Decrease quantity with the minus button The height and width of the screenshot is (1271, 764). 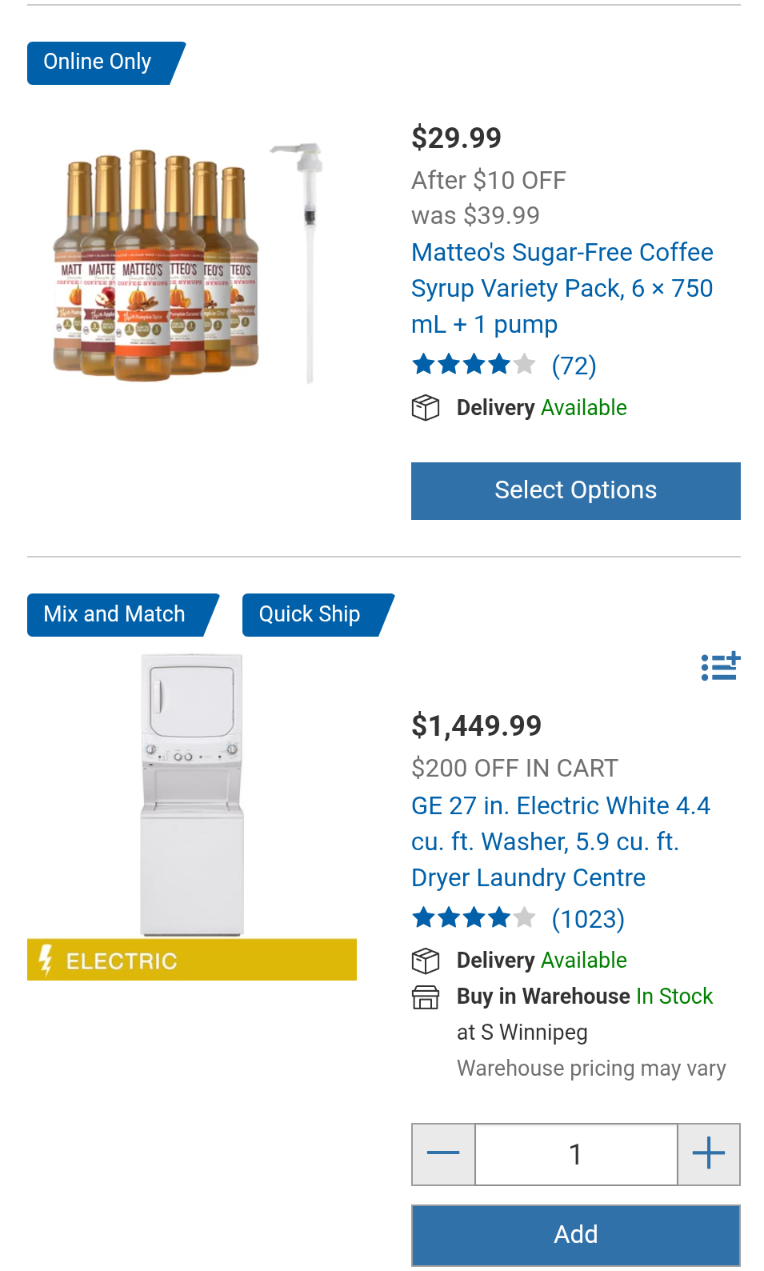(443, 1154)
